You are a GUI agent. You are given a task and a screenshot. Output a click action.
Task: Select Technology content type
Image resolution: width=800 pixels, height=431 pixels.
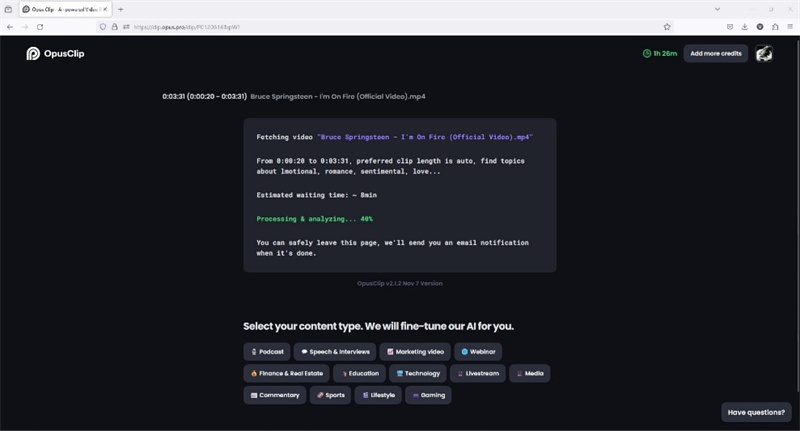(x=418, y=373)
